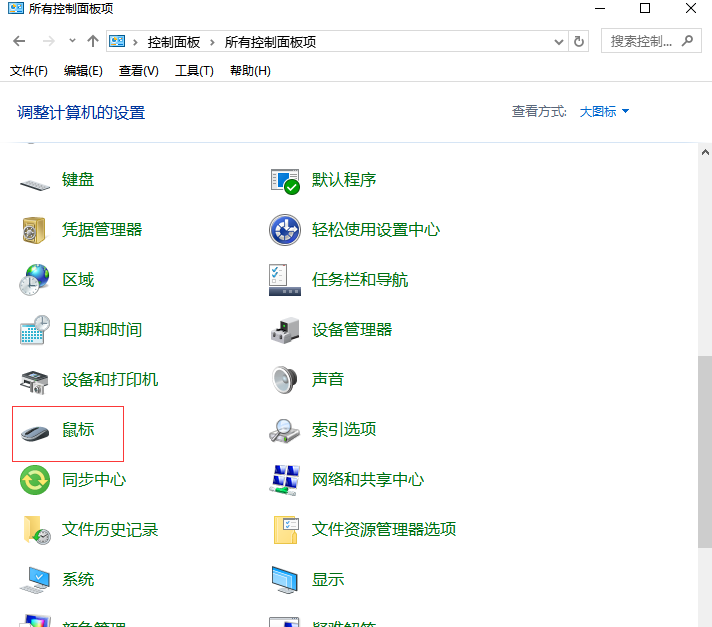The height and width of the screenshot is (627, 712).
Task: Open the 帮助(H) menu
Action: pyautogui.click(x=250, y=71)
